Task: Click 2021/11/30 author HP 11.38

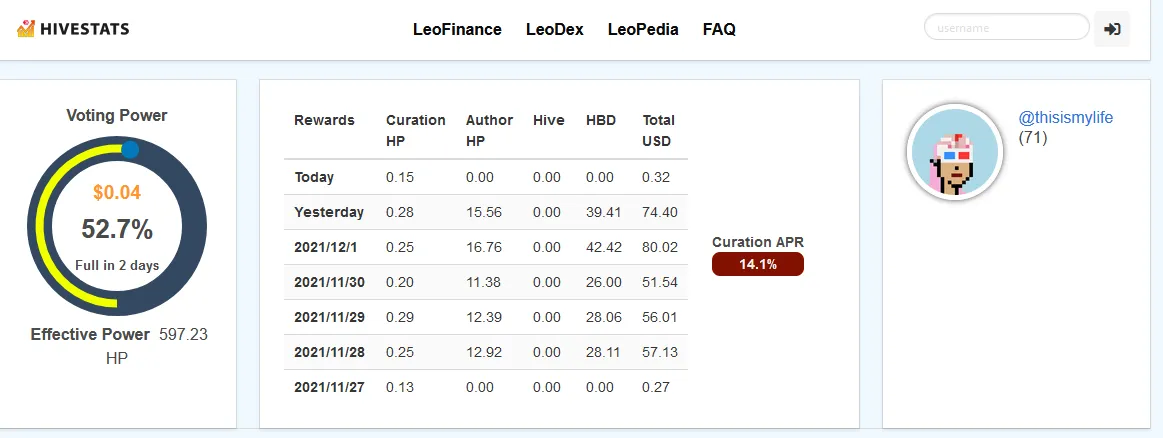Action: 484,282
